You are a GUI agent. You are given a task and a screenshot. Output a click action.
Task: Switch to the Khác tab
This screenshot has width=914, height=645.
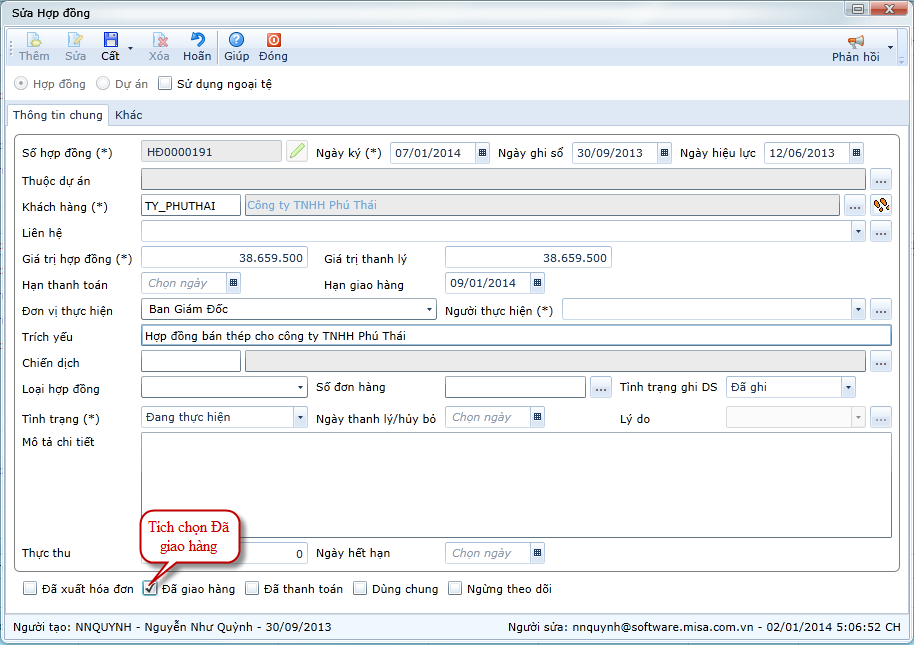coord(128,115)
